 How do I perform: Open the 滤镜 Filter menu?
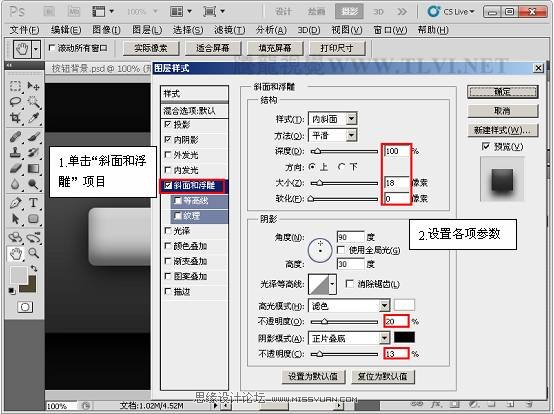pyautogui.click(x=229, y=30)
